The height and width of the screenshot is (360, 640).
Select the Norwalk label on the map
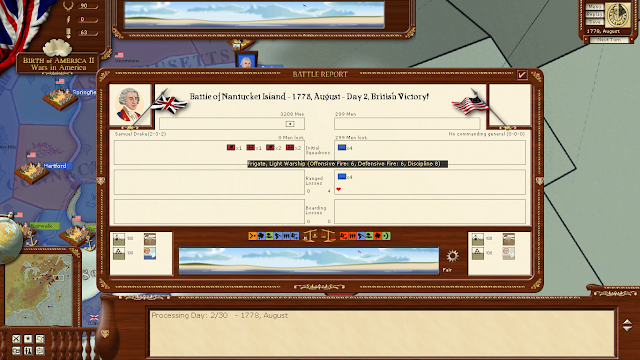click(42, 226)
